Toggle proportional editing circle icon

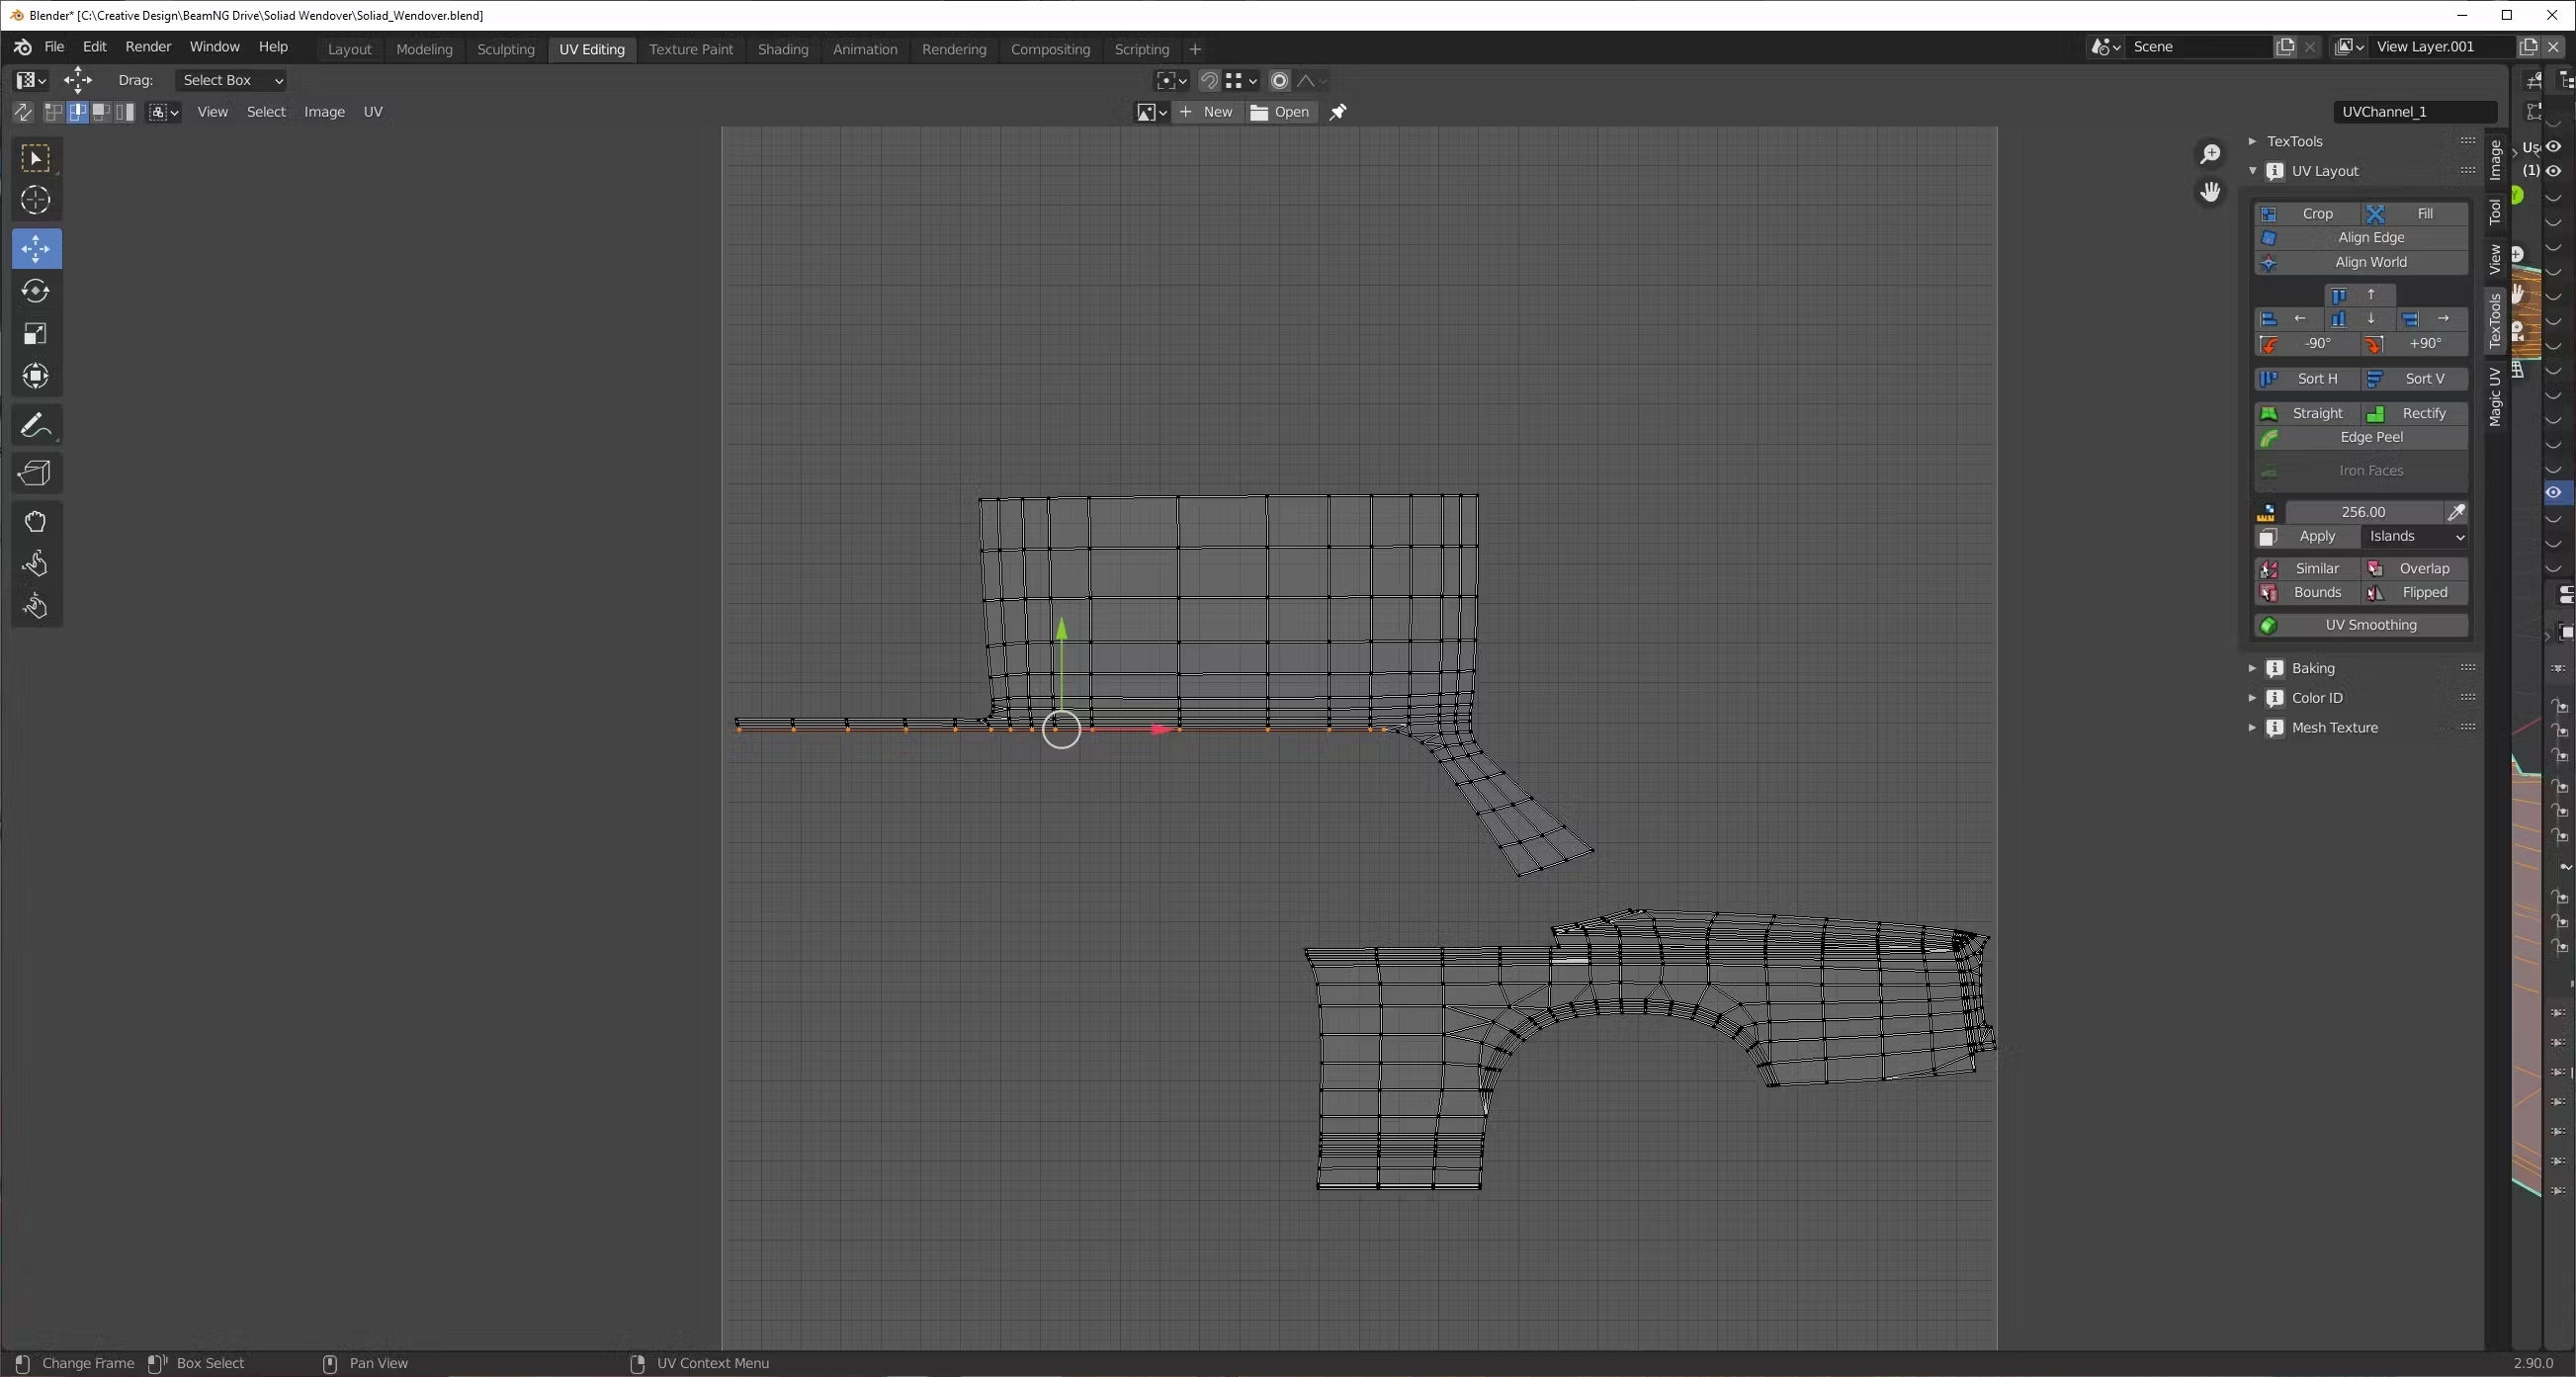coord(1279,81)
